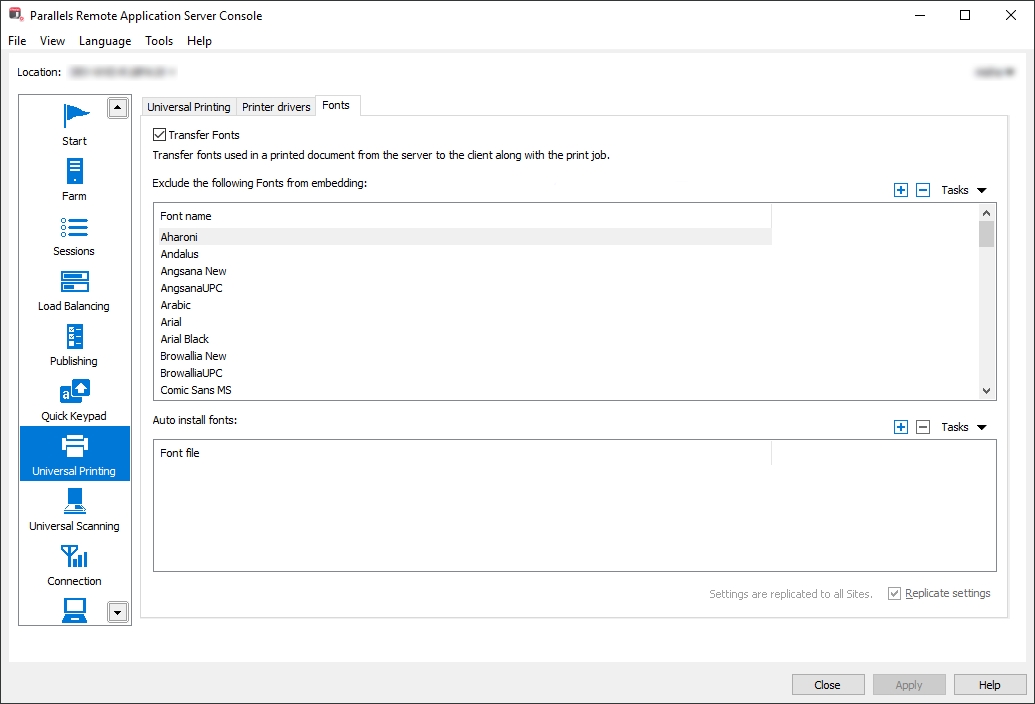Open the Quick Keypad icon
The width and height of the screenshot is (1035, 704).
(x=74, y=392)
